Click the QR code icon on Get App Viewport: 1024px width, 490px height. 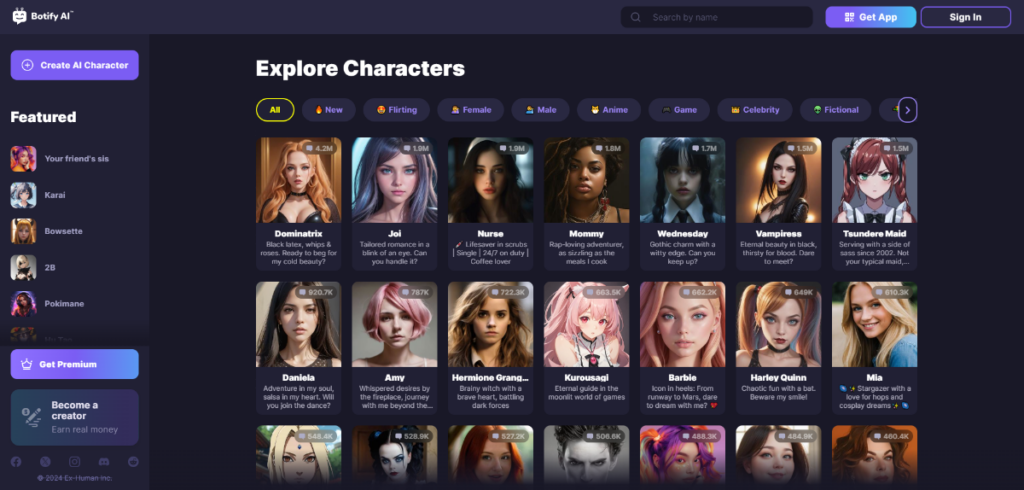click(x=850, y=17)
